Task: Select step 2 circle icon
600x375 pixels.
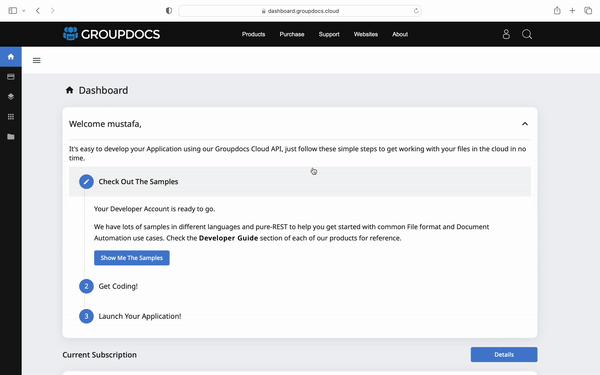Action: (x=86, y=286)
